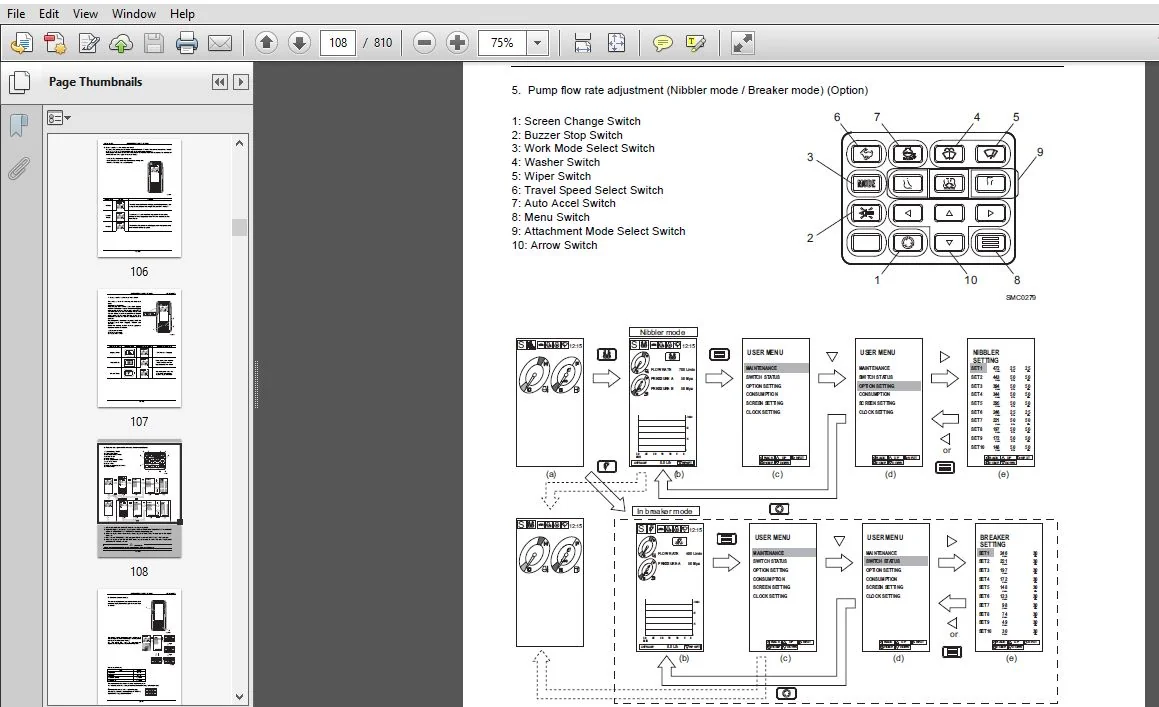Collapse the thumbnails panel with double arrow
The height and width of the screenshot is (707, 1159).
click(220, 82)
